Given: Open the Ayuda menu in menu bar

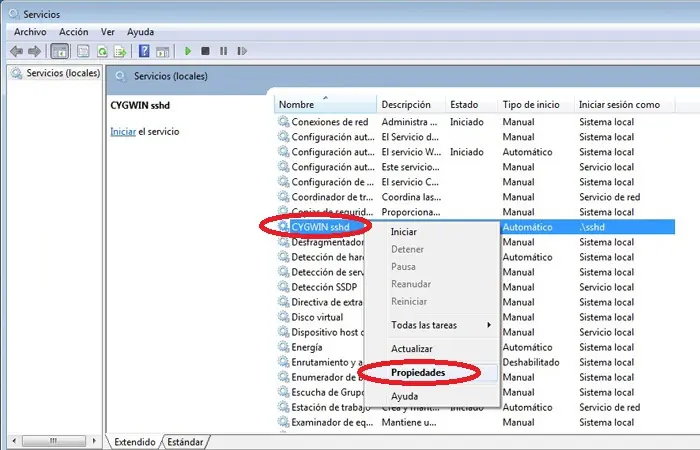Looking at the screenshot, I should coord(140,32).
